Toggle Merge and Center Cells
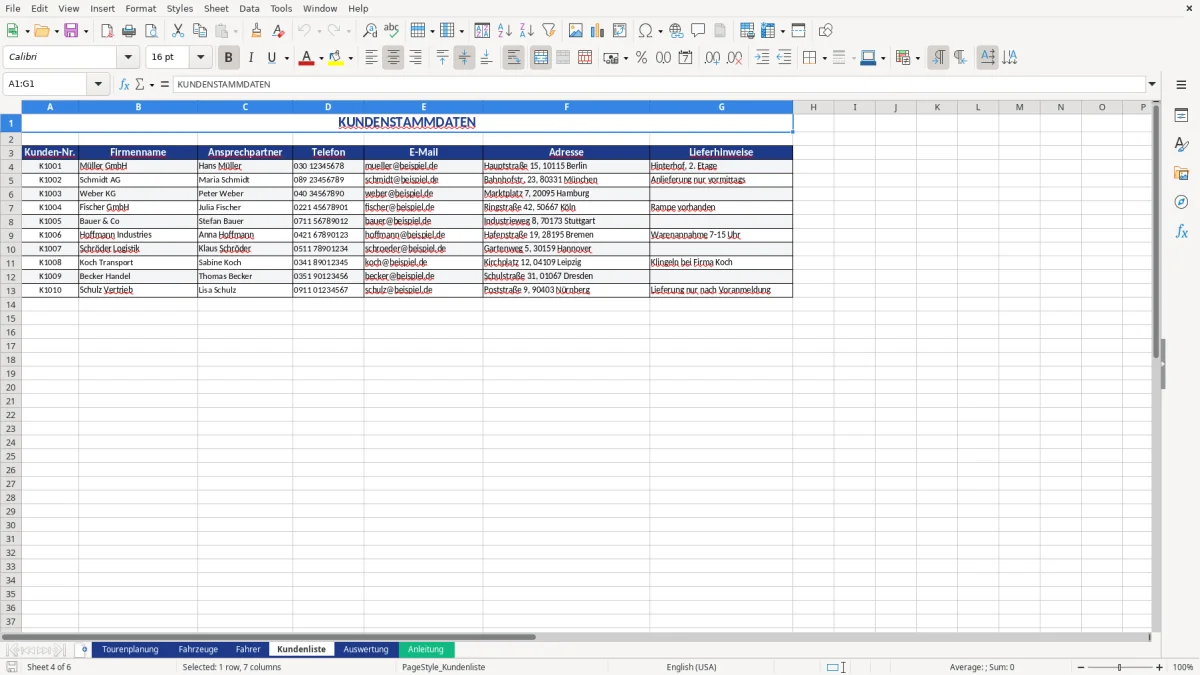This screenshot has height=675, width=1200. (541, 58)
